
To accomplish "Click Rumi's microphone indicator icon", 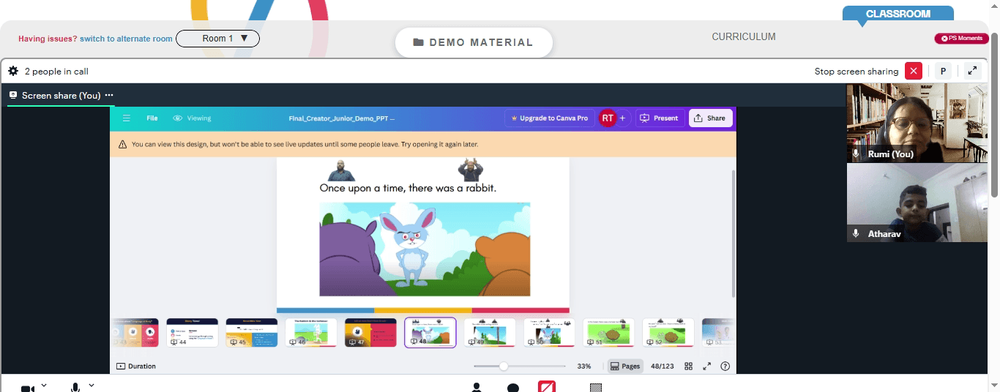I will pyautogui.click(x=857, y=154).
